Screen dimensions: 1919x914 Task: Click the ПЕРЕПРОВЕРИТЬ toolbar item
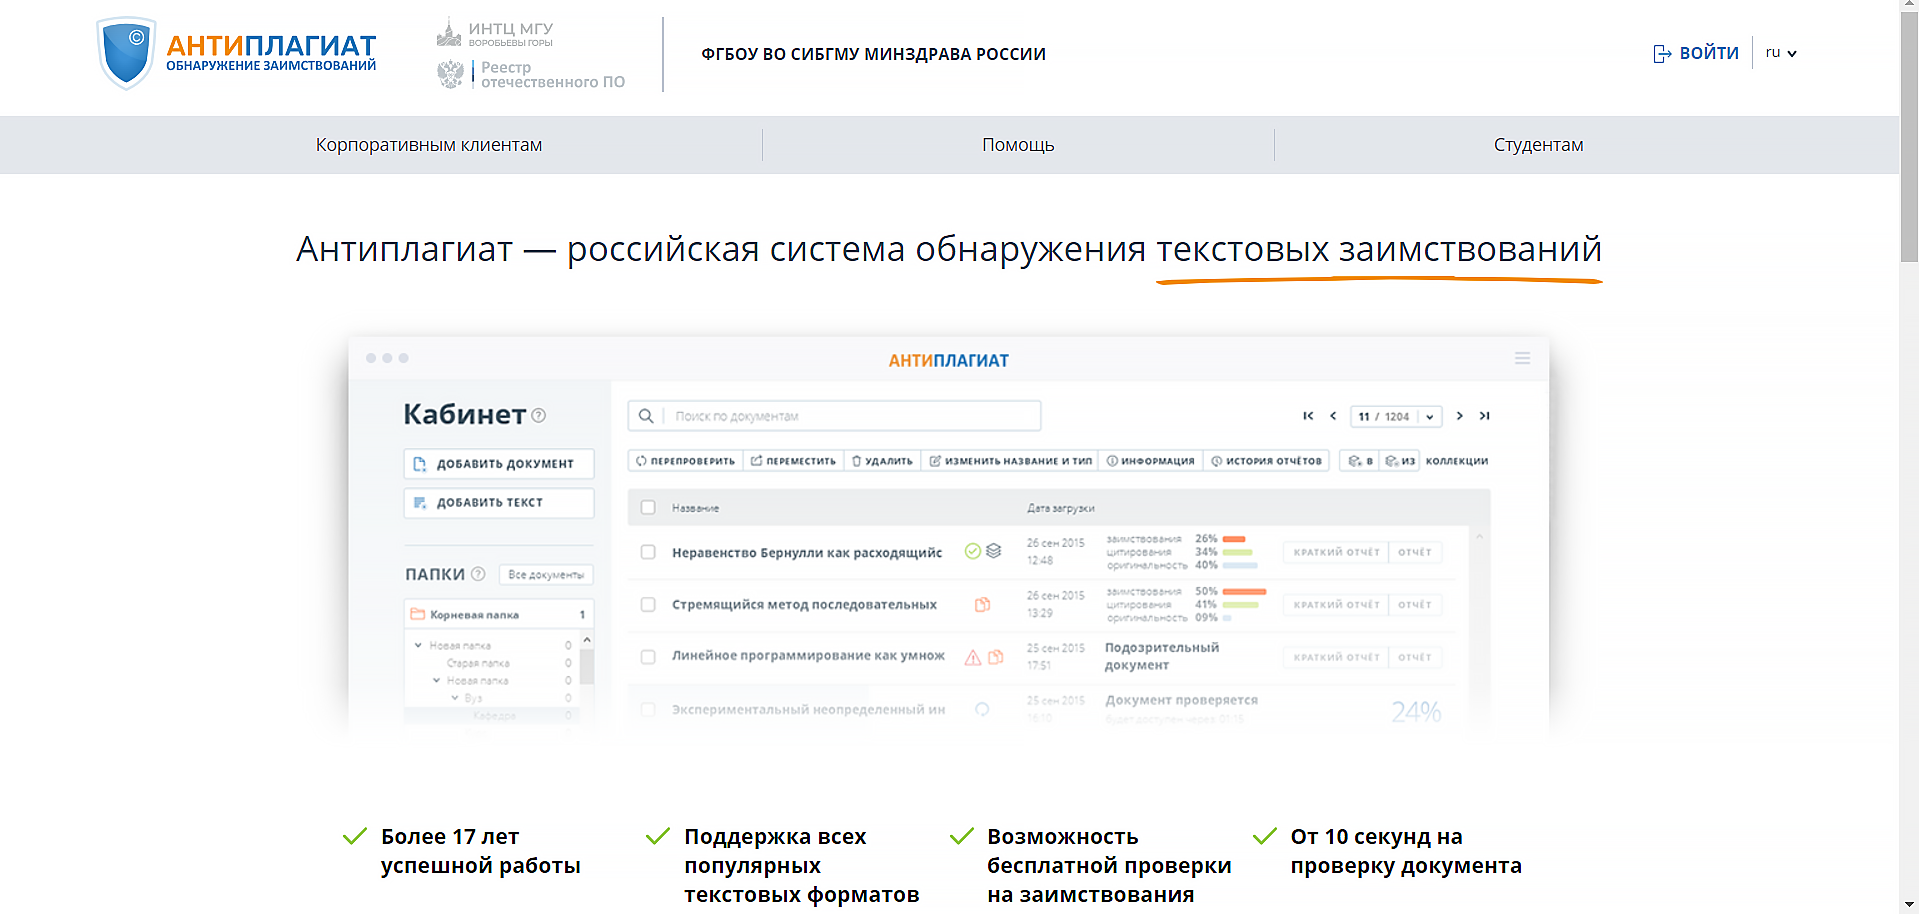click(x=686, y=461)
